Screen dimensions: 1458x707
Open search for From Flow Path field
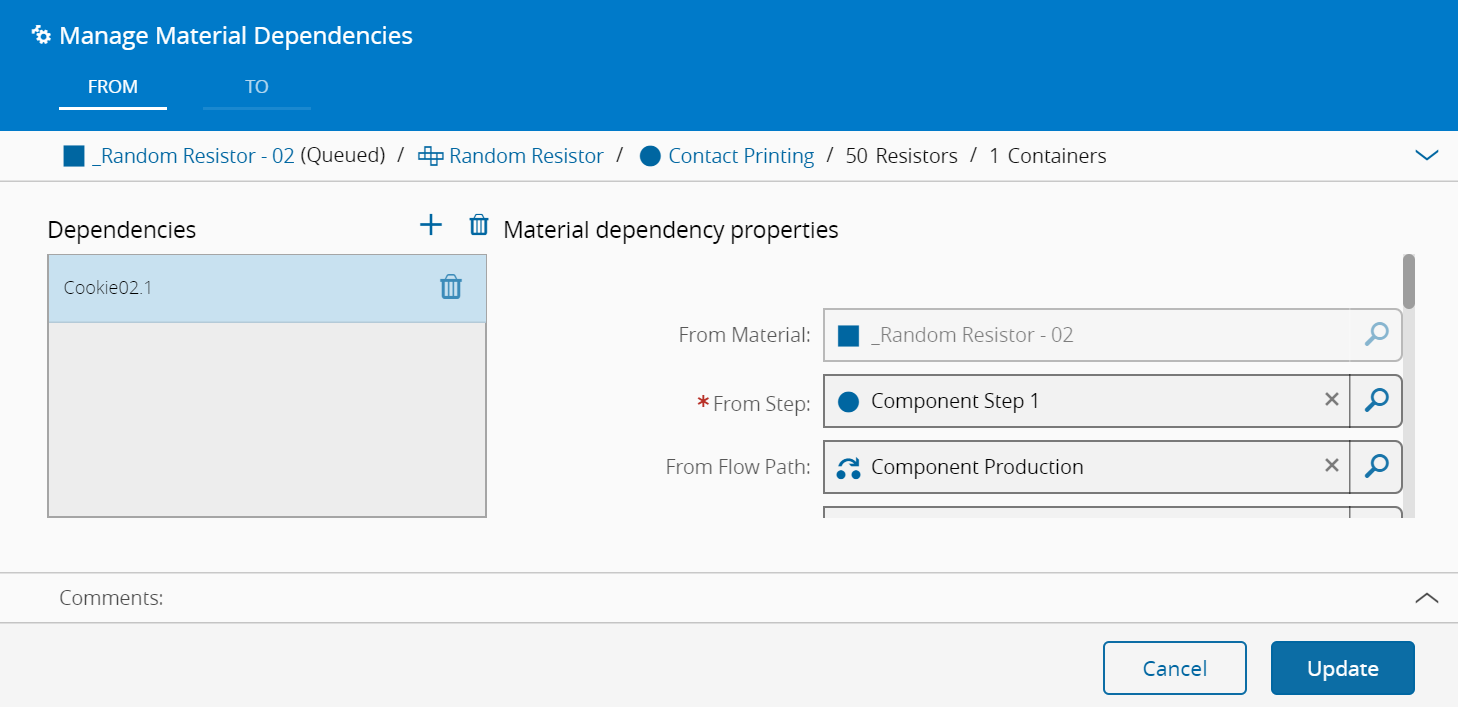[x=1376, y=467]
